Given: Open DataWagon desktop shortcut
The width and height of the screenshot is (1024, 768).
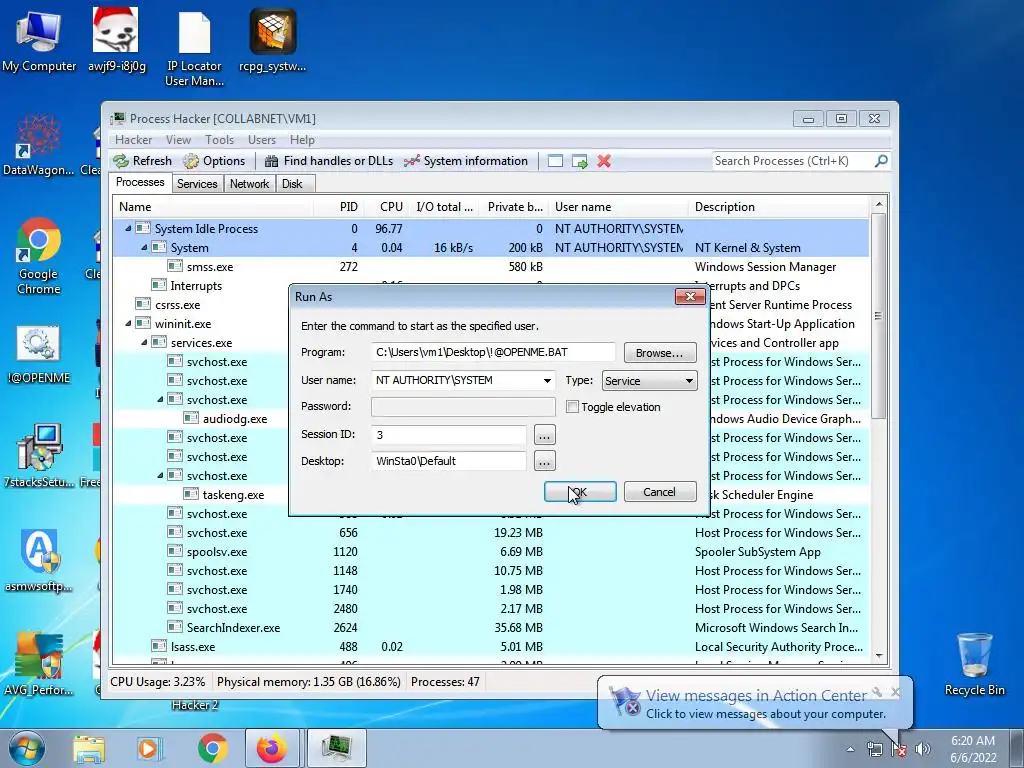Looking at the screenshot, I should coord(39,145).
